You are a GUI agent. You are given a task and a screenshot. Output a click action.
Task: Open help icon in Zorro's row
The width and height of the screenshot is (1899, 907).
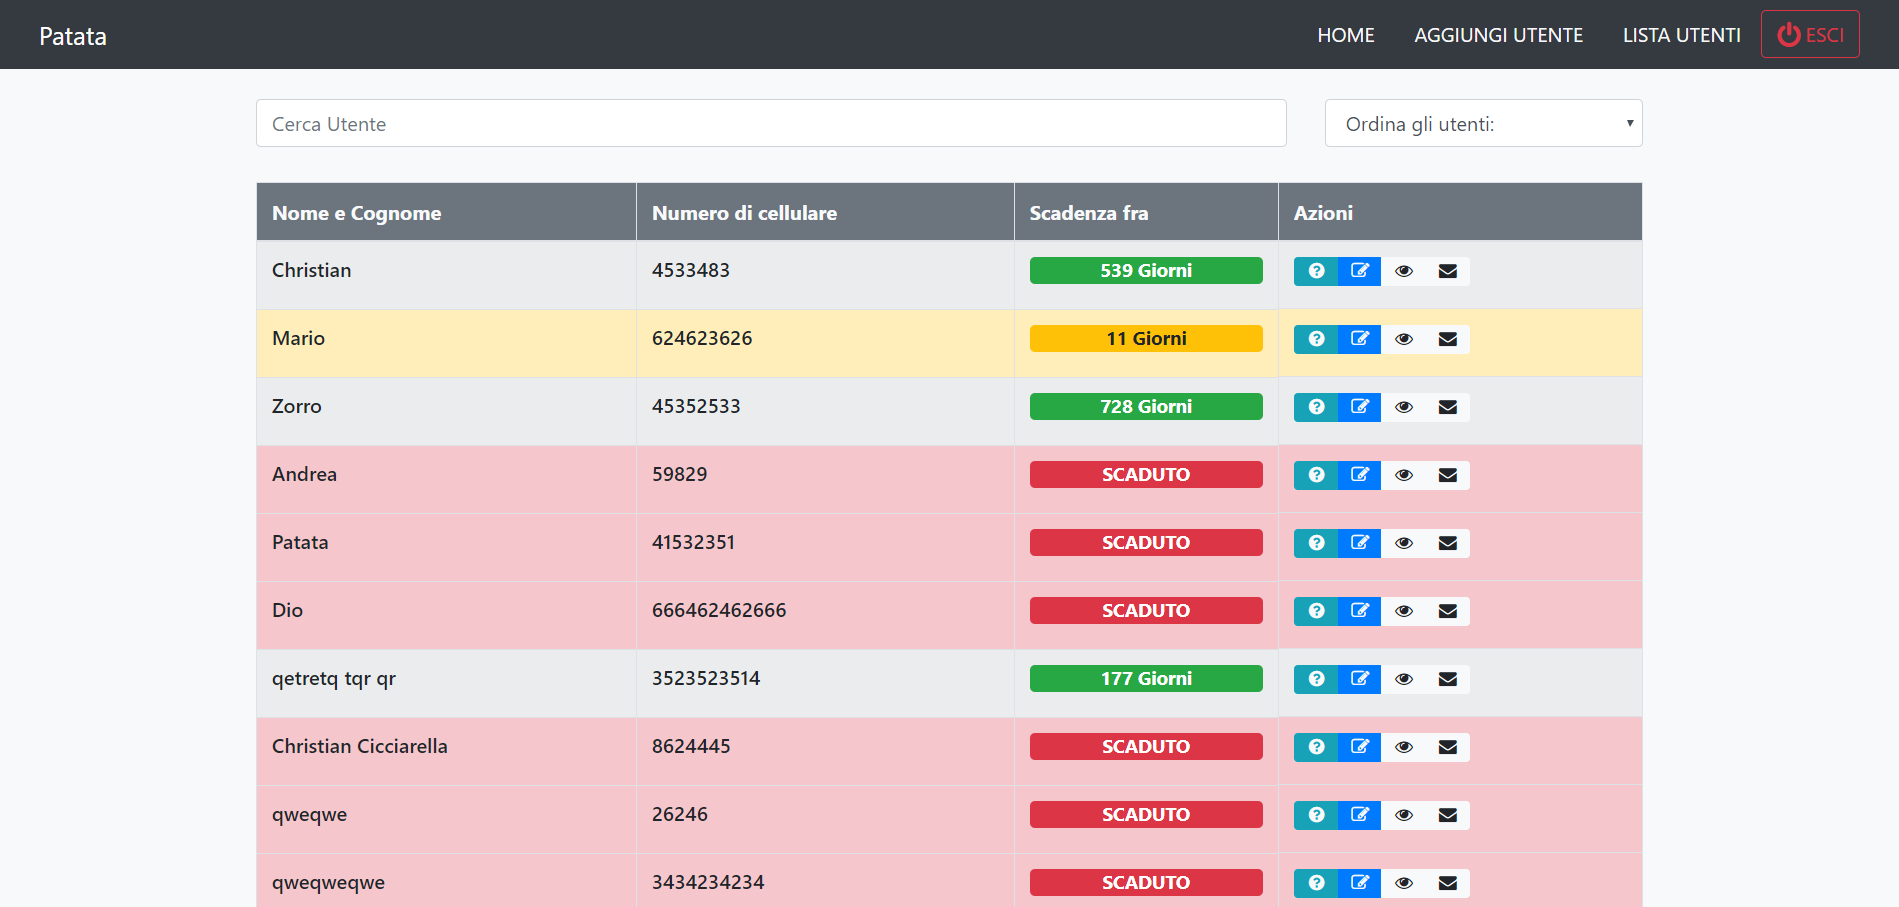[x=1316, y=407]
